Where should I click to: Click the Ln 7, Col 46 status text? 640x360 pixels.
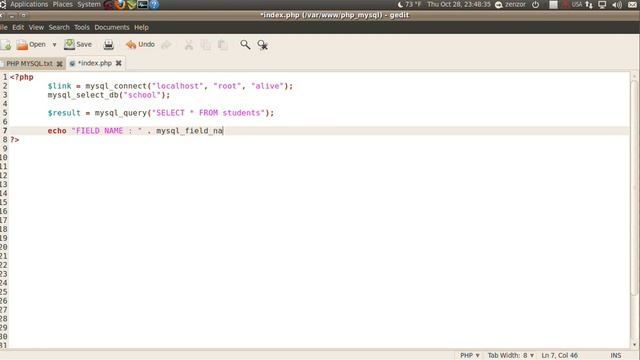pyautogui.click(x=559, y=356)
